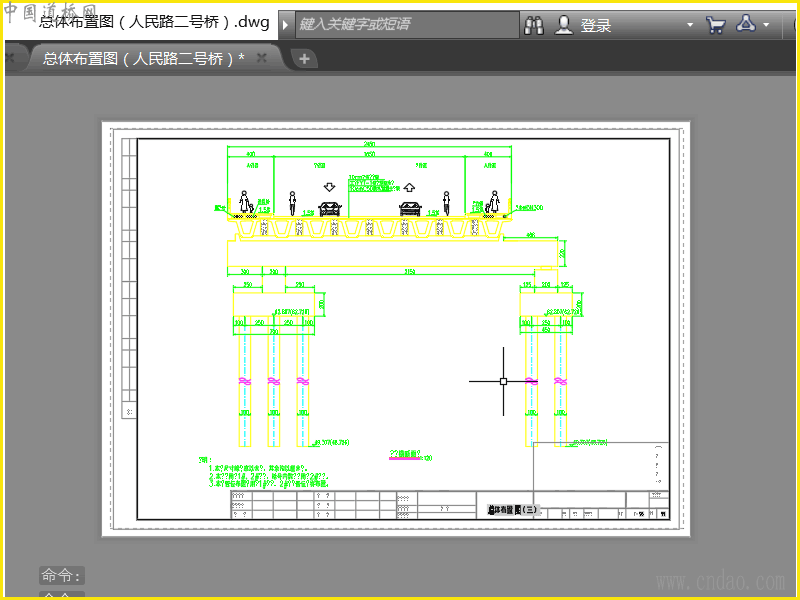Click the magenta underlined section title text
Viewport: 800px width, 600px height.
[405, 454]
